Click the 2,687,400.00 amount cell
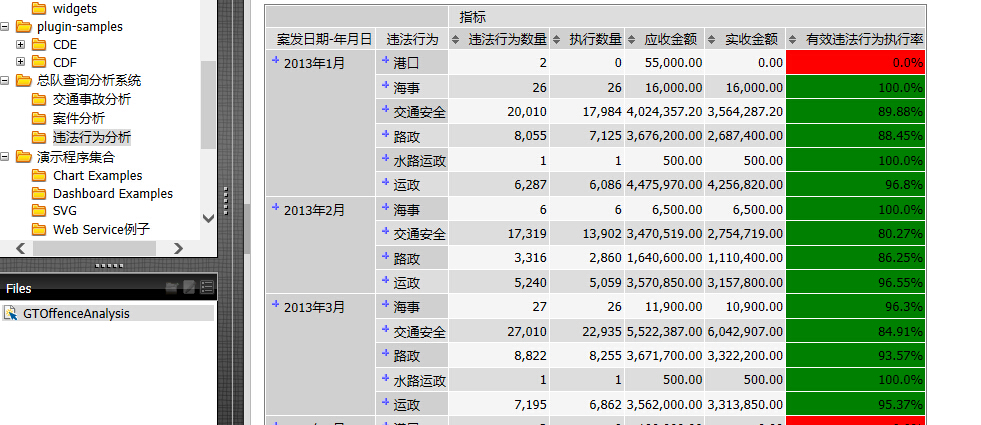 pos(745,136)
